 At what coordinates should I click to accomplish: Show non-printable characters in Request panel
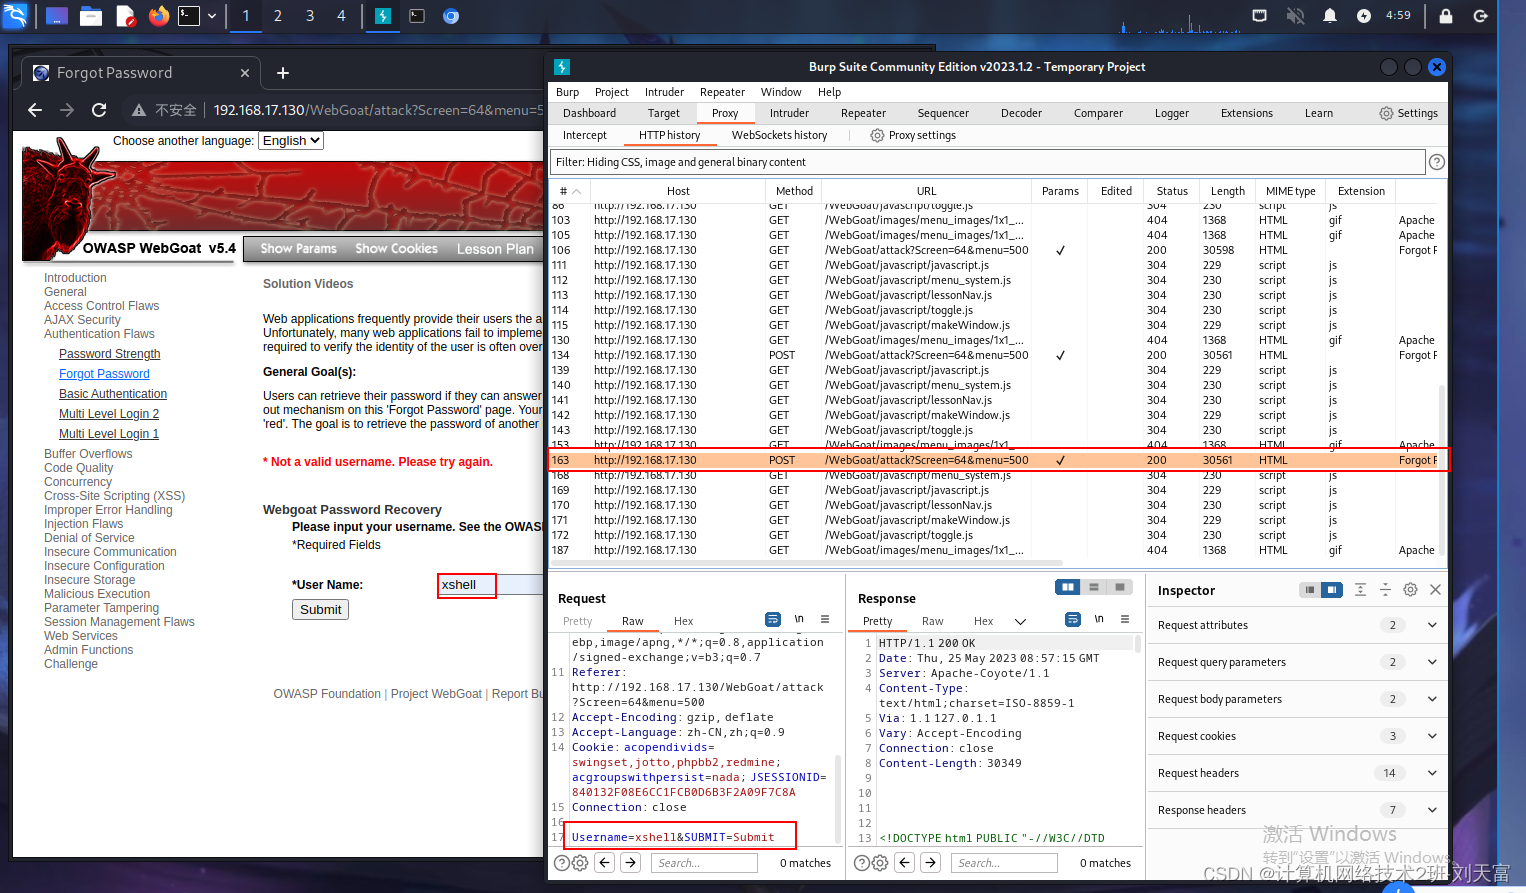tap(799, 619)
